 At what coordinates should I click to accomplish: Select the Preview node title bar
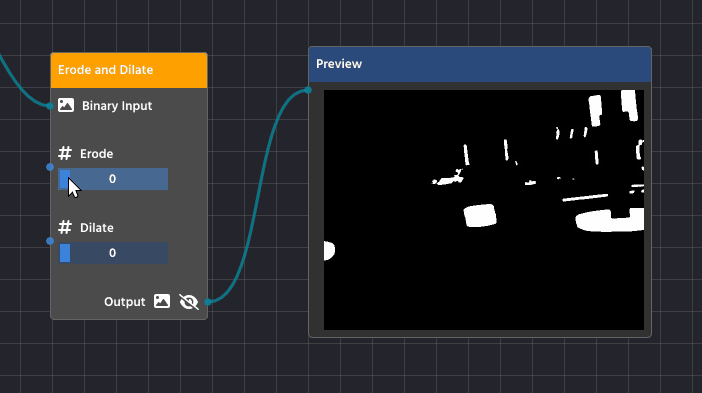(480, 64)
